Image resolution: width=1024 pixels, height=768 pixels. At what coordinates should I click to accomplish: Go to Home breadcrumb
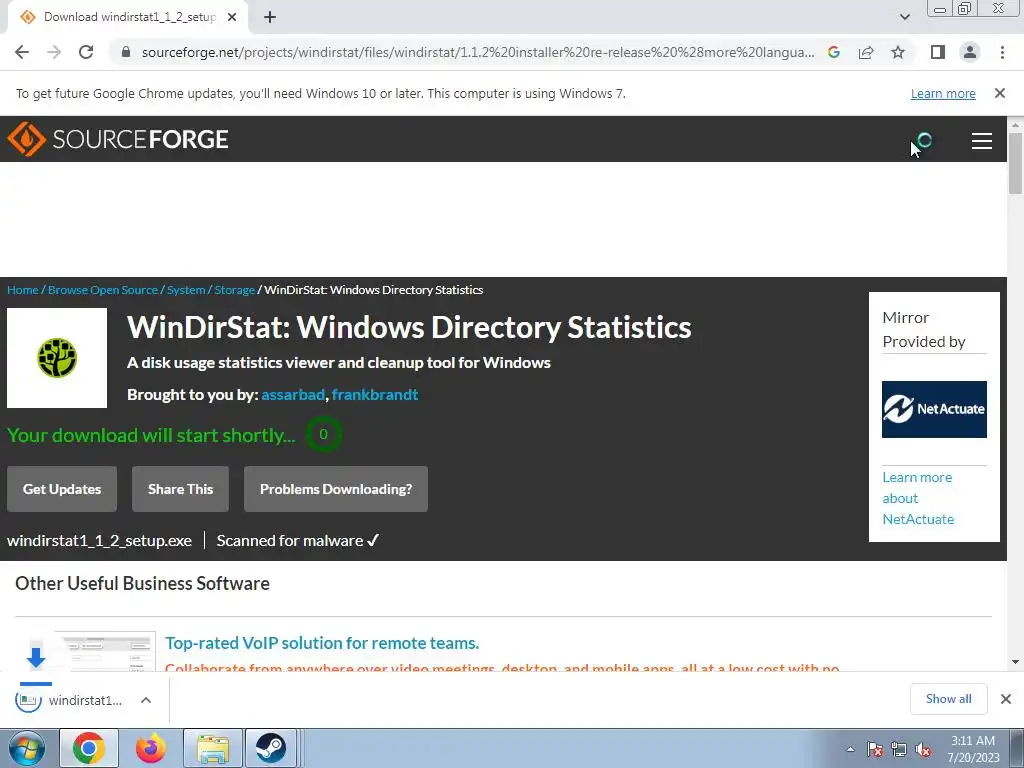[23, 290]
